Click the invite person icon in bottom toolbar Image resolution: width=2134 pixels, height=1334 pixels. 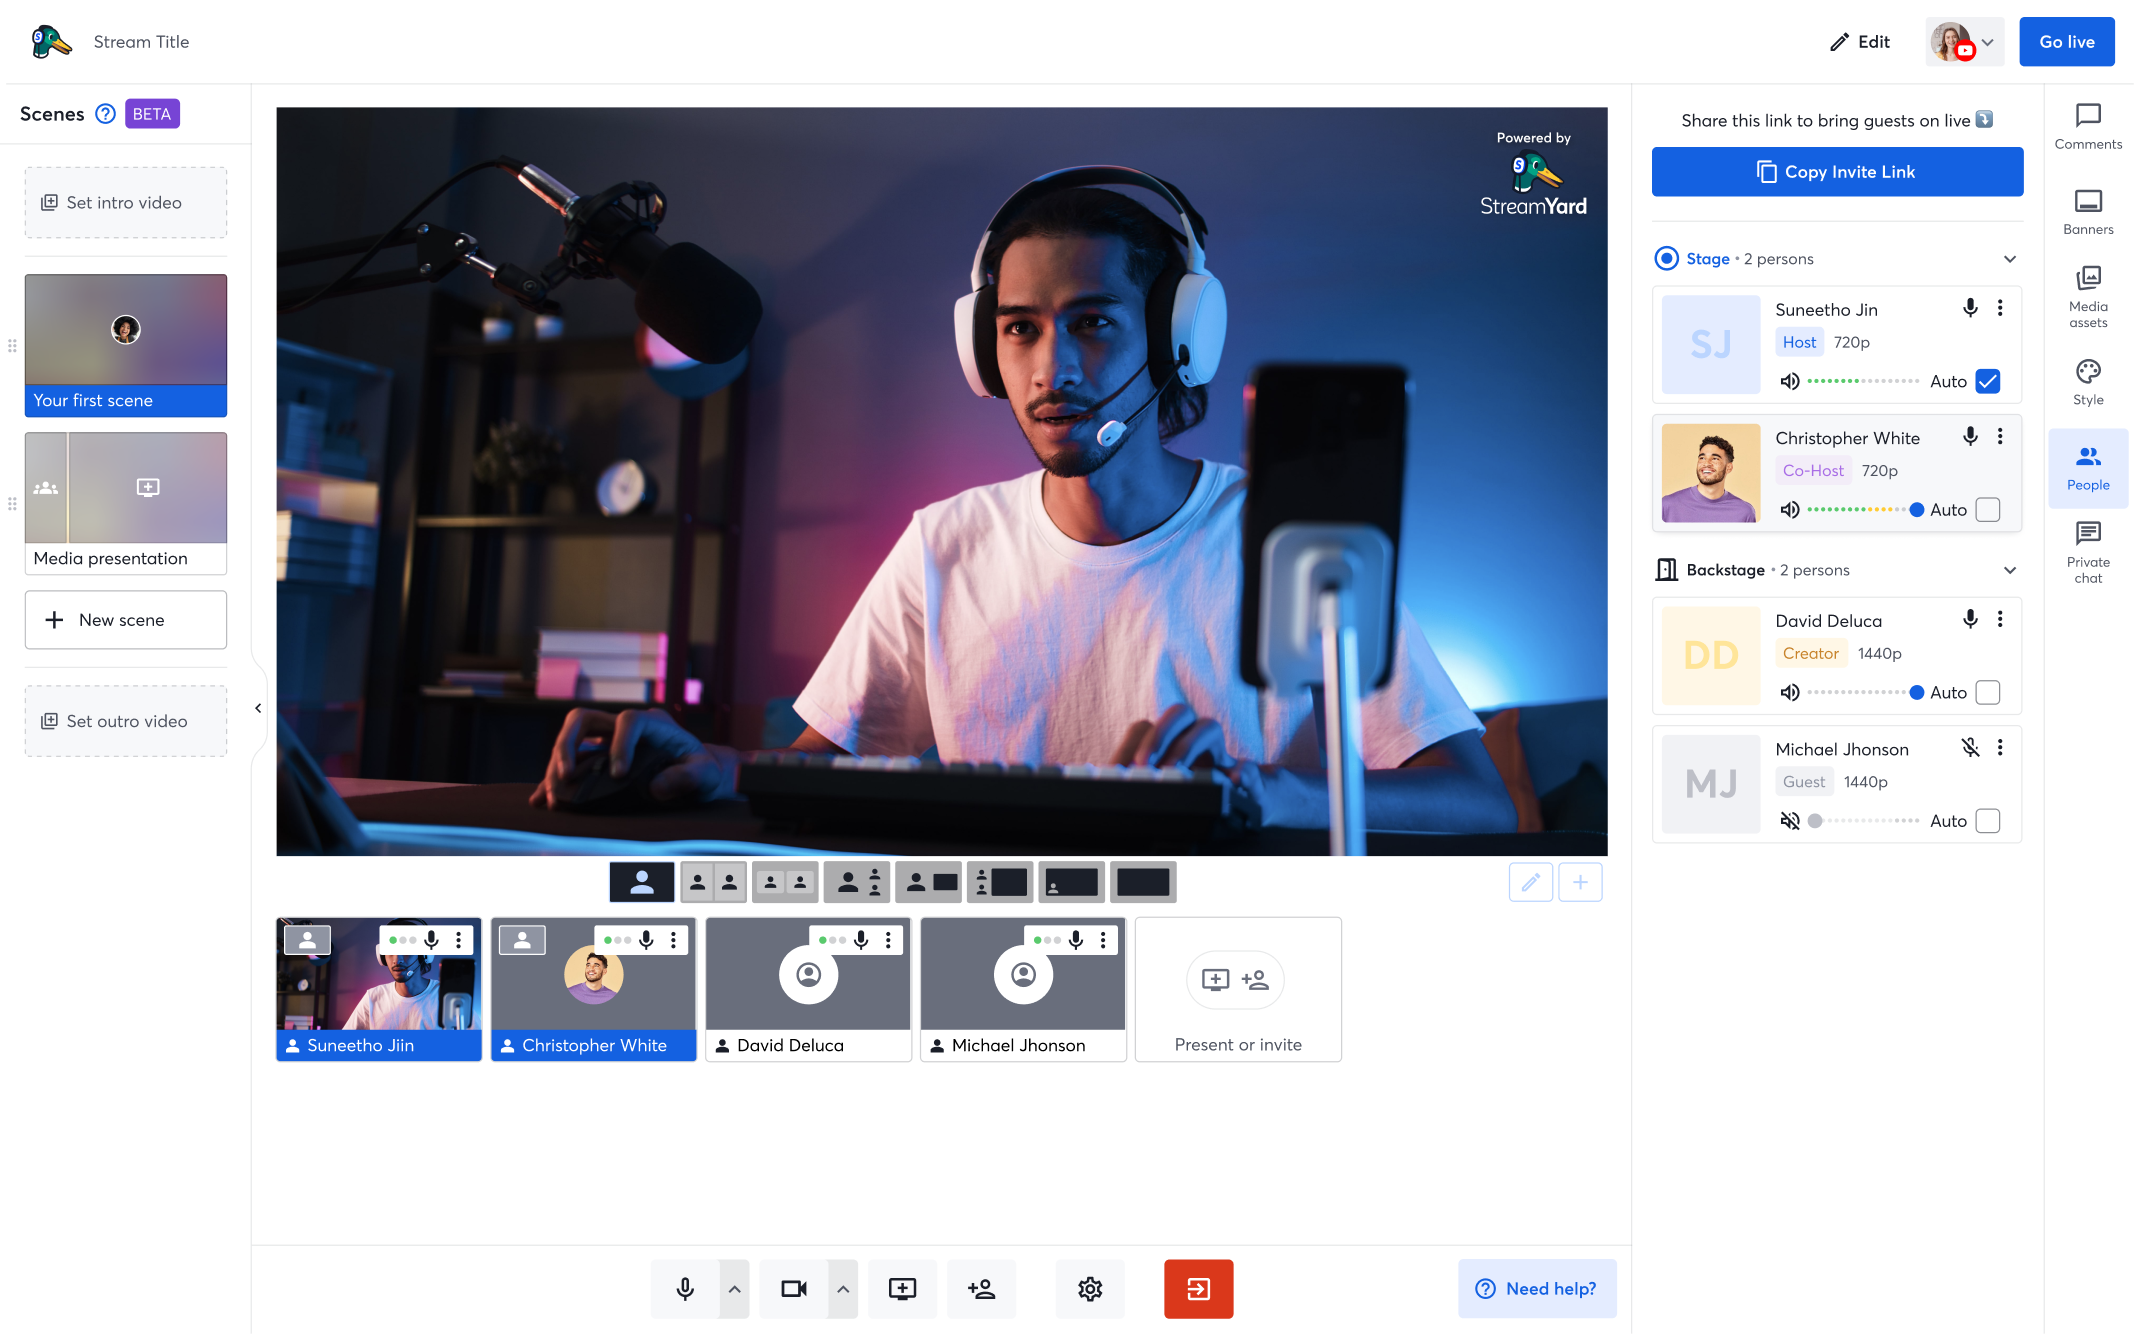[x=981, y=1289]
